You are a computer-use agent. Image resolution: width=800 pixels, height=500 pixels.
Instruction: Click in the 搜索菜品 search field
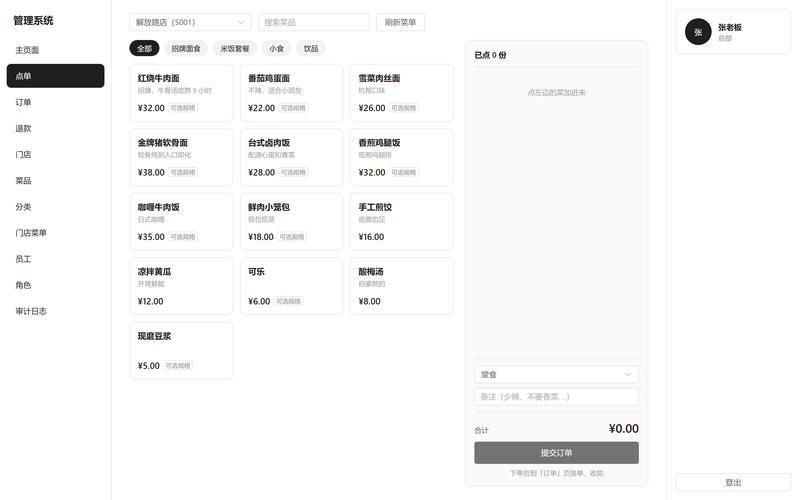(x=314, y=22)
